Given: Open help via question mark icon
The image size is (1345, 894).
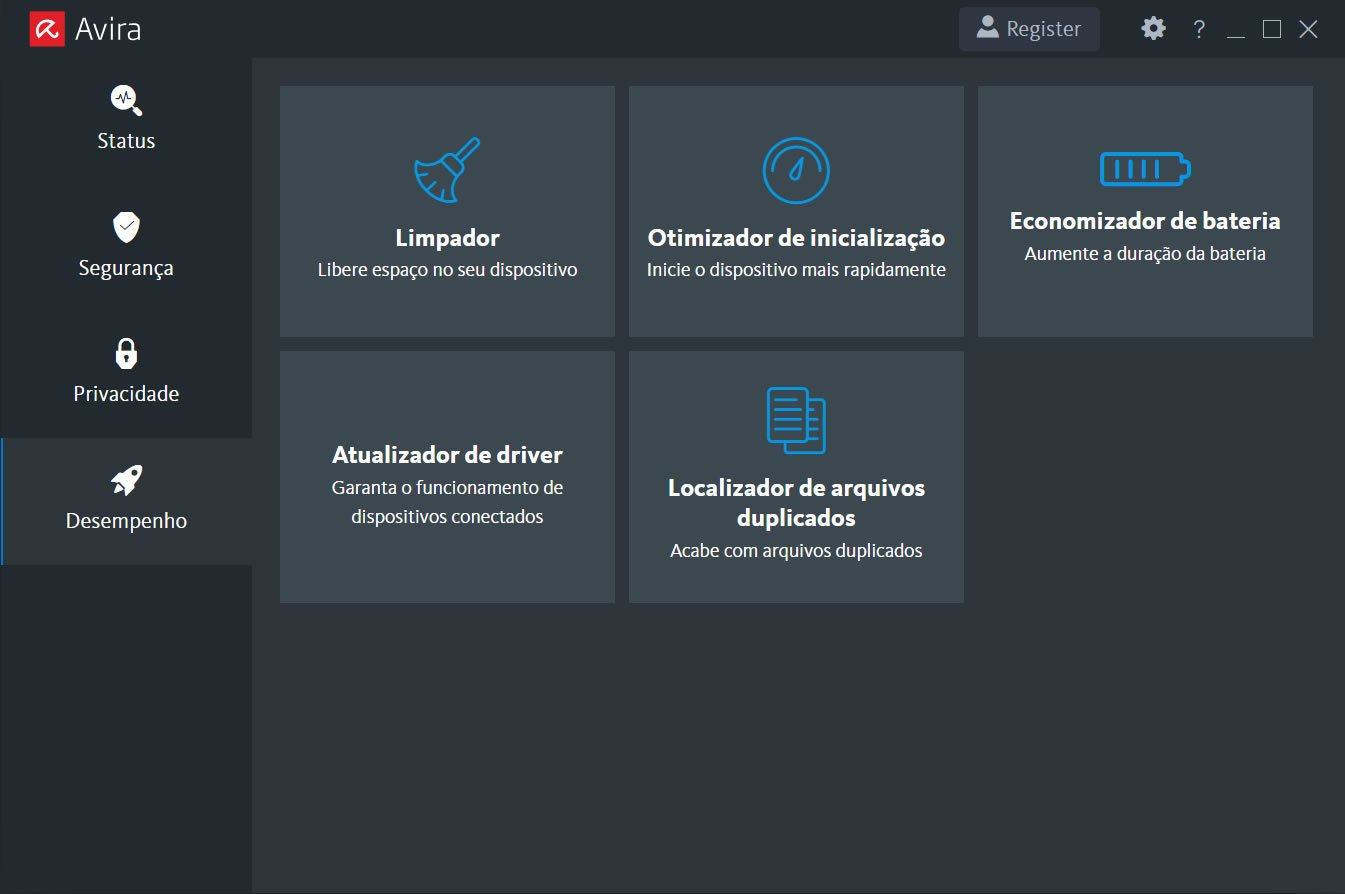Looking at the screenshot, I should (1199, 29).
